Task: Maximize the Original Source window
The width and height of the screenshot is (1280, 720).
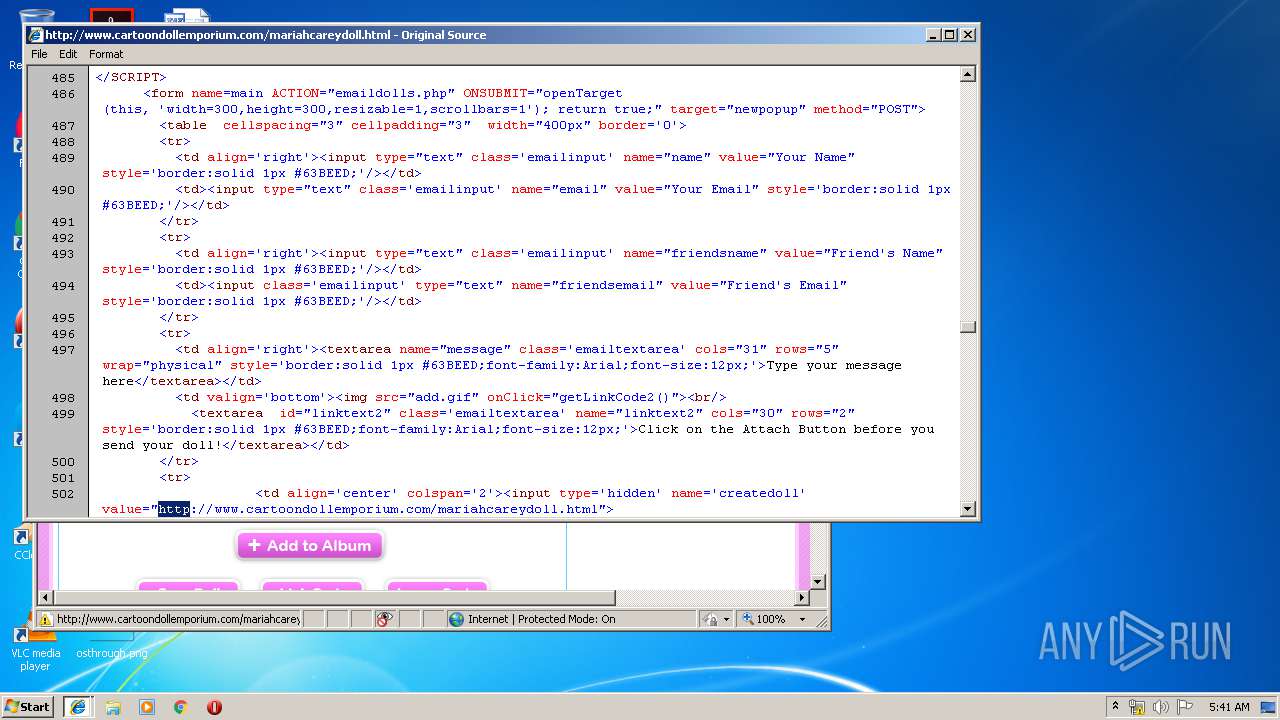Action: tap(950, 35)
